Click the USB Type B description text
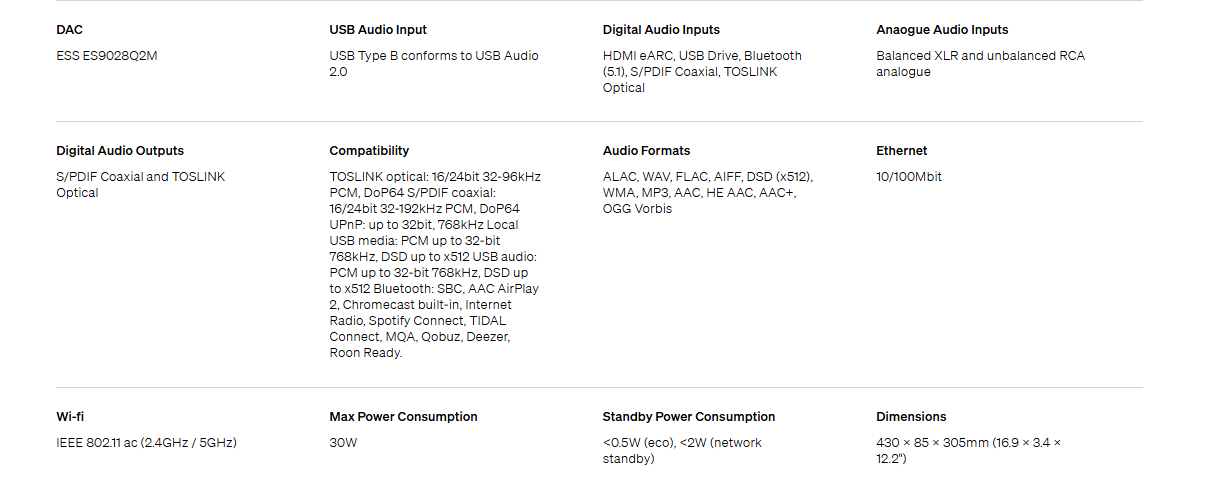1206x491 pixels. click(x=434, y=64)
